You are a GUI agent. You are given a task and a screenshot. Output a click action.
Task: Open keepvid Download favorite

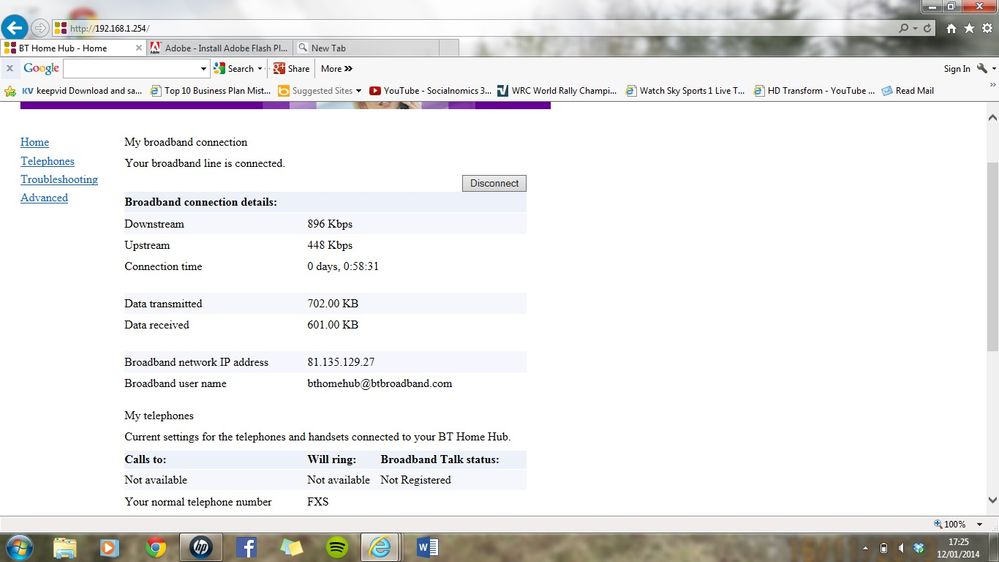[x=82, y=91]
